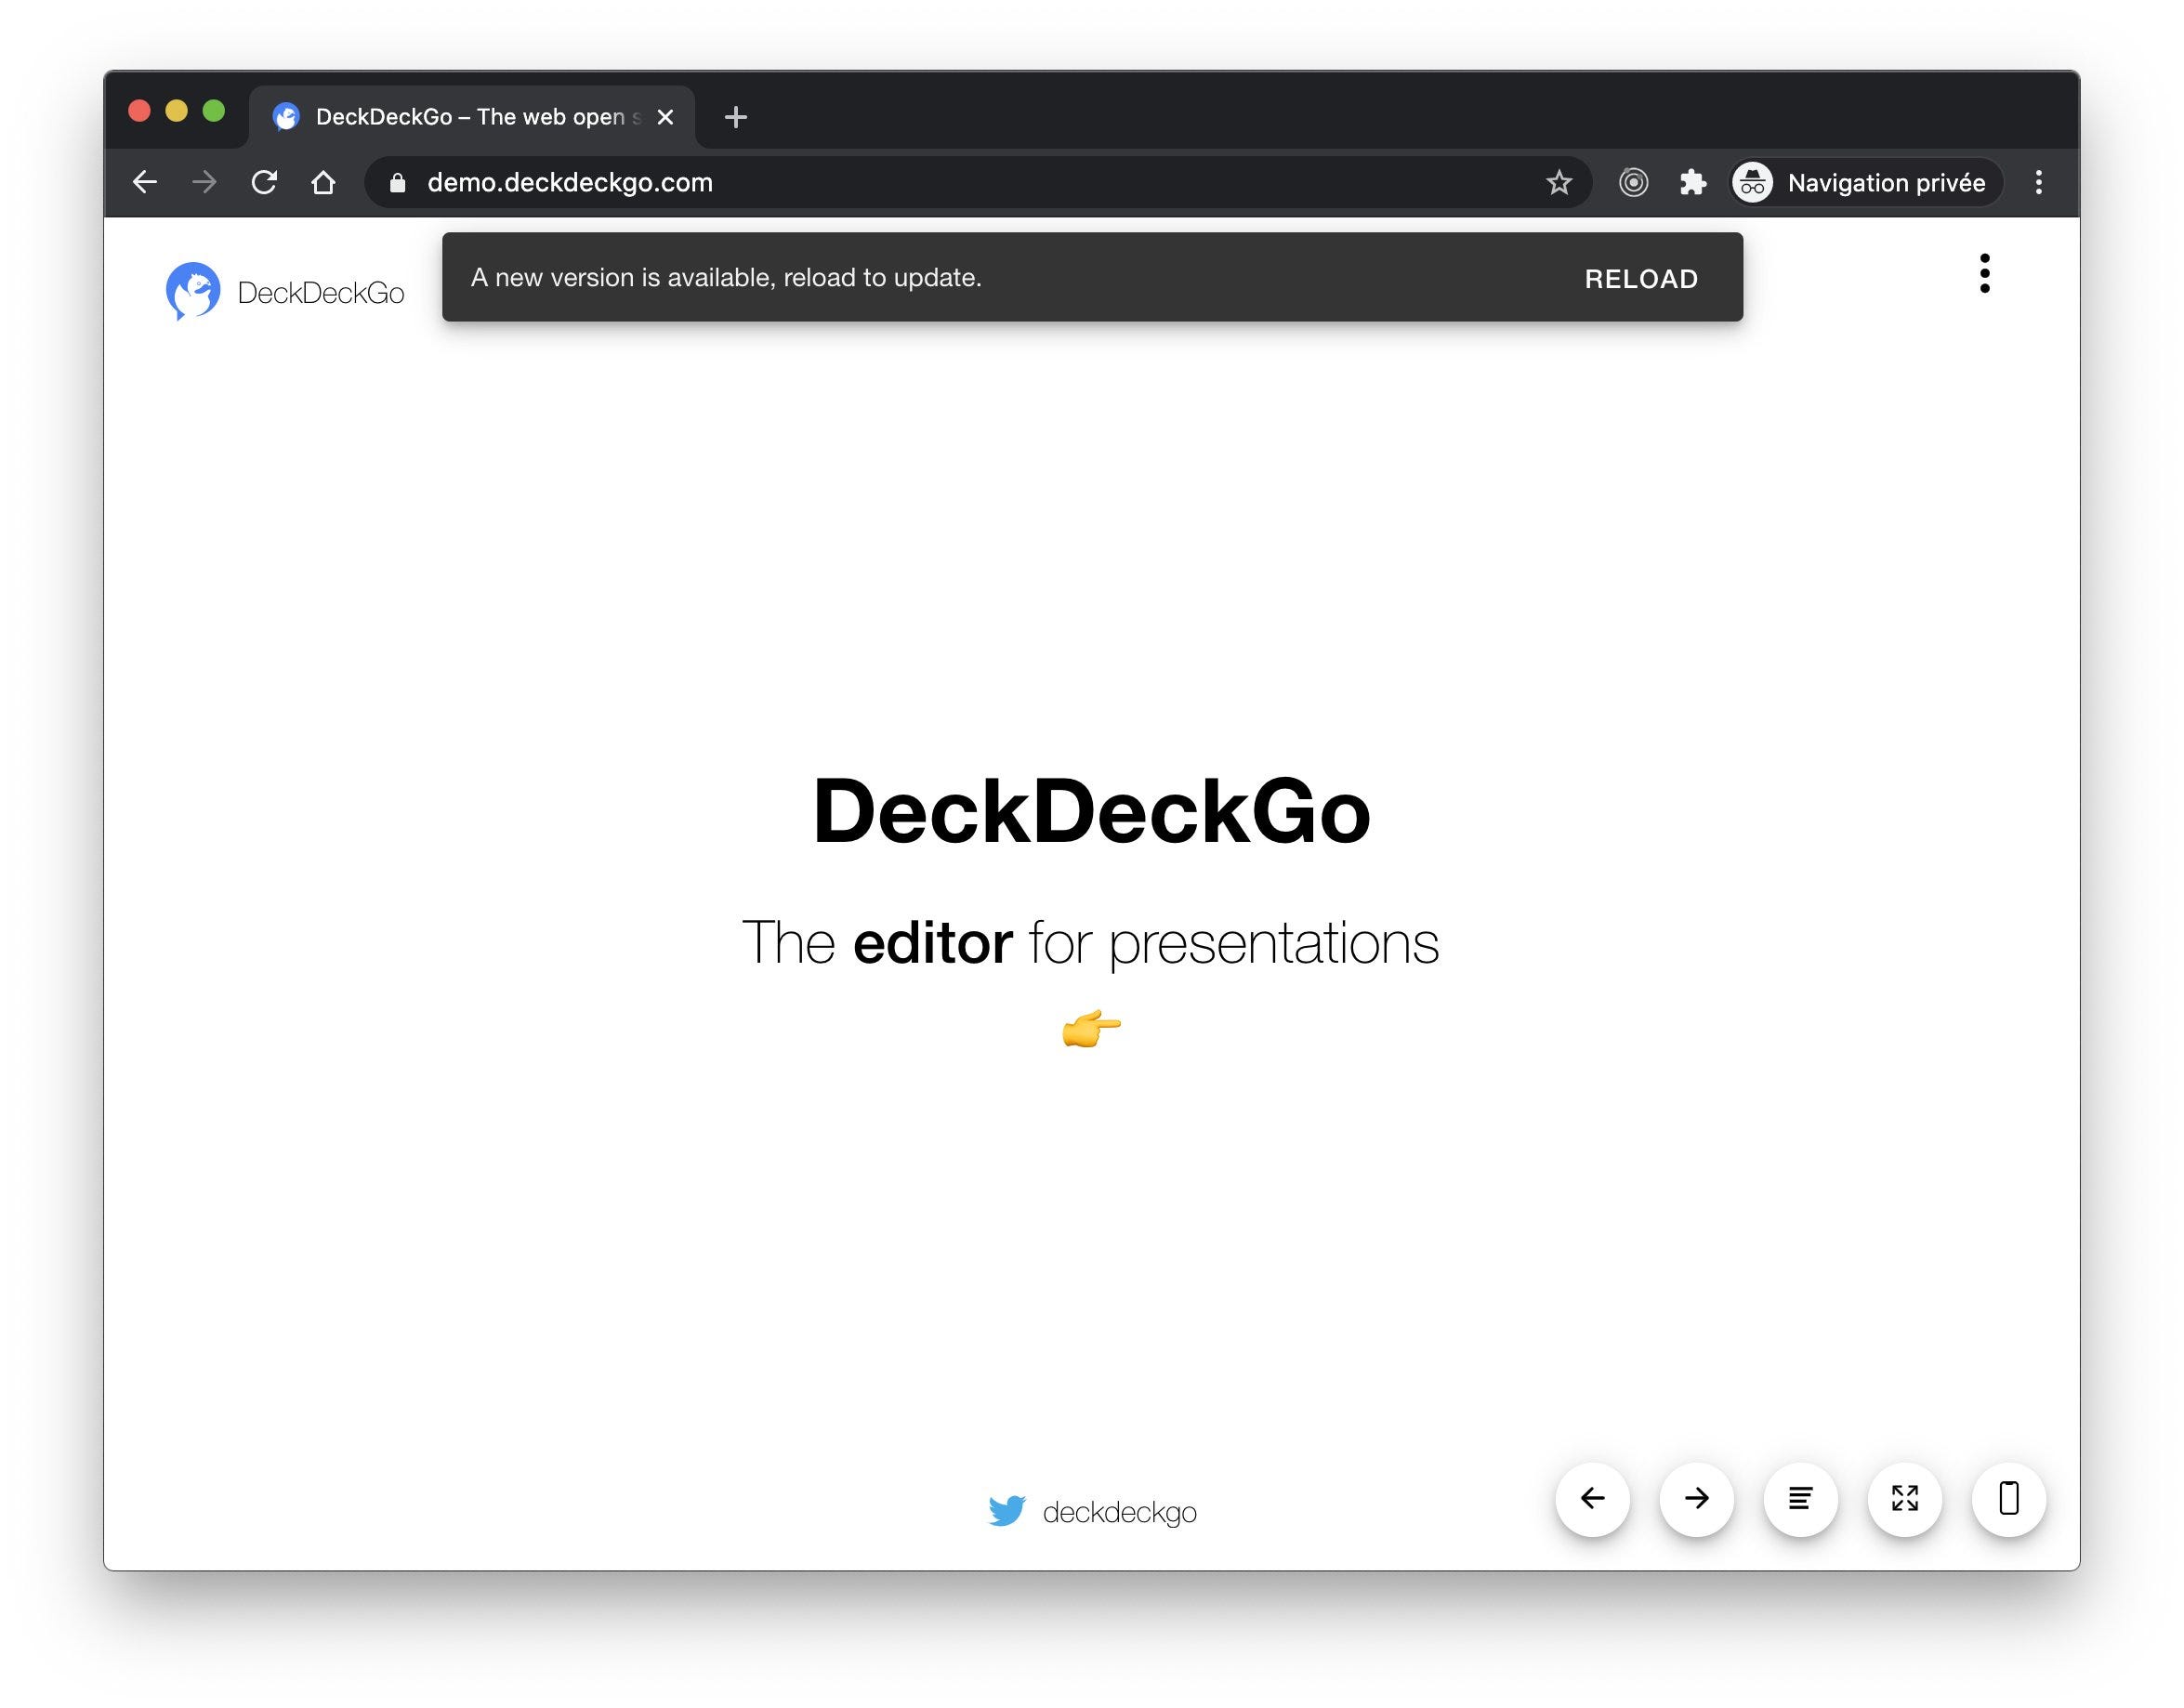Image resolution: width=2184 pixels, height=1708 pixels.
Task: Open the remote control phone icon
Action: [x=2008, y=1498]
